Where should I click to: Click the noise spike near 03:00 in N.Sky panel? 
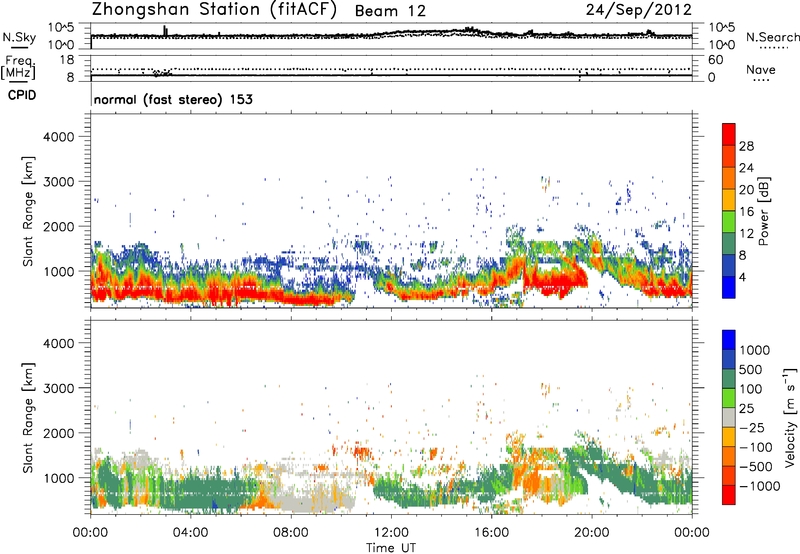pyautogui.click(x=165, y=31)
